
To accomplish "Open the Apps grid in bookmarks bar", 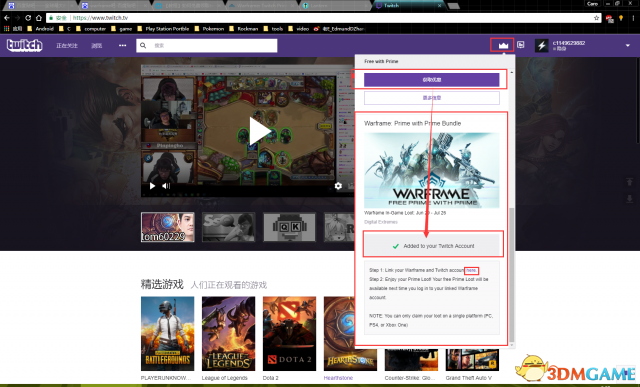I will pos(6,29).
